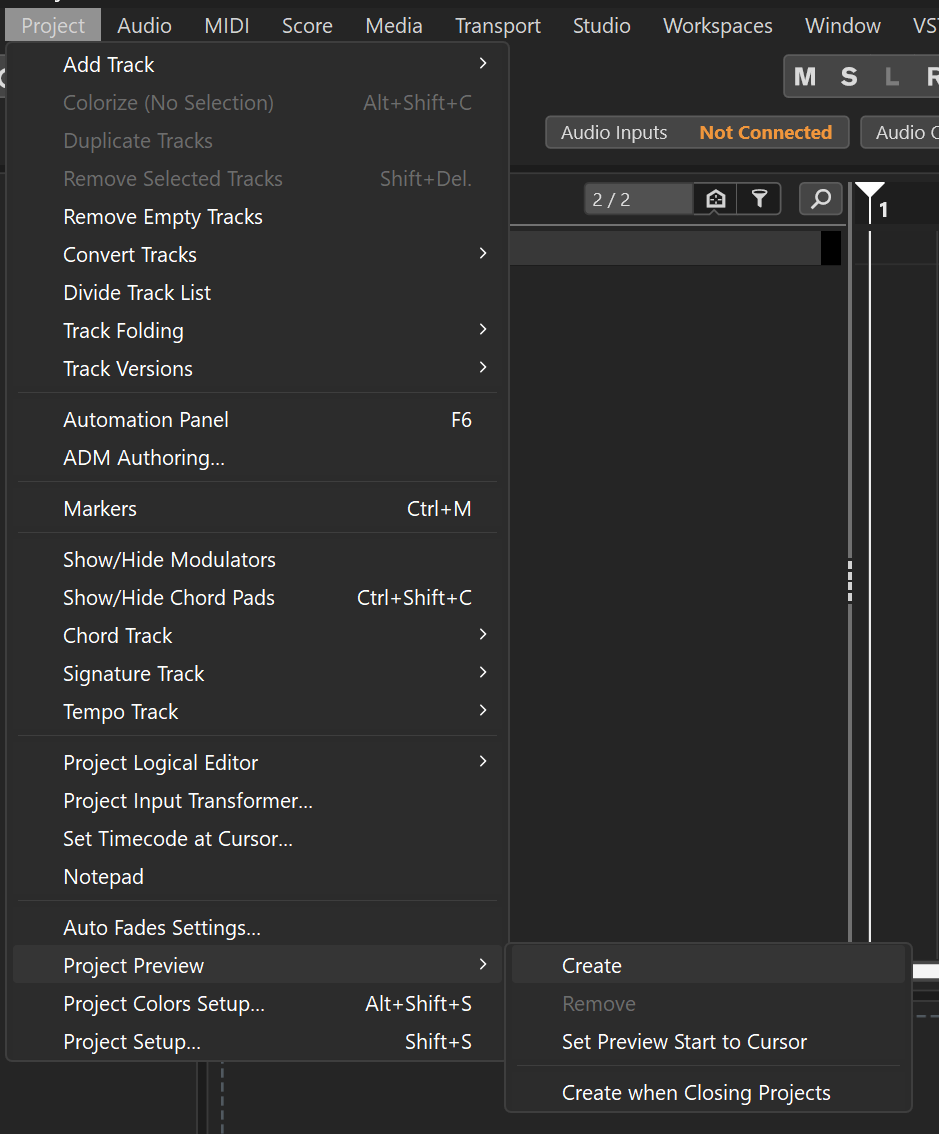Toggle the global Solo (S) button
The width and height of the screenshot is (939, 1134).
849,77
